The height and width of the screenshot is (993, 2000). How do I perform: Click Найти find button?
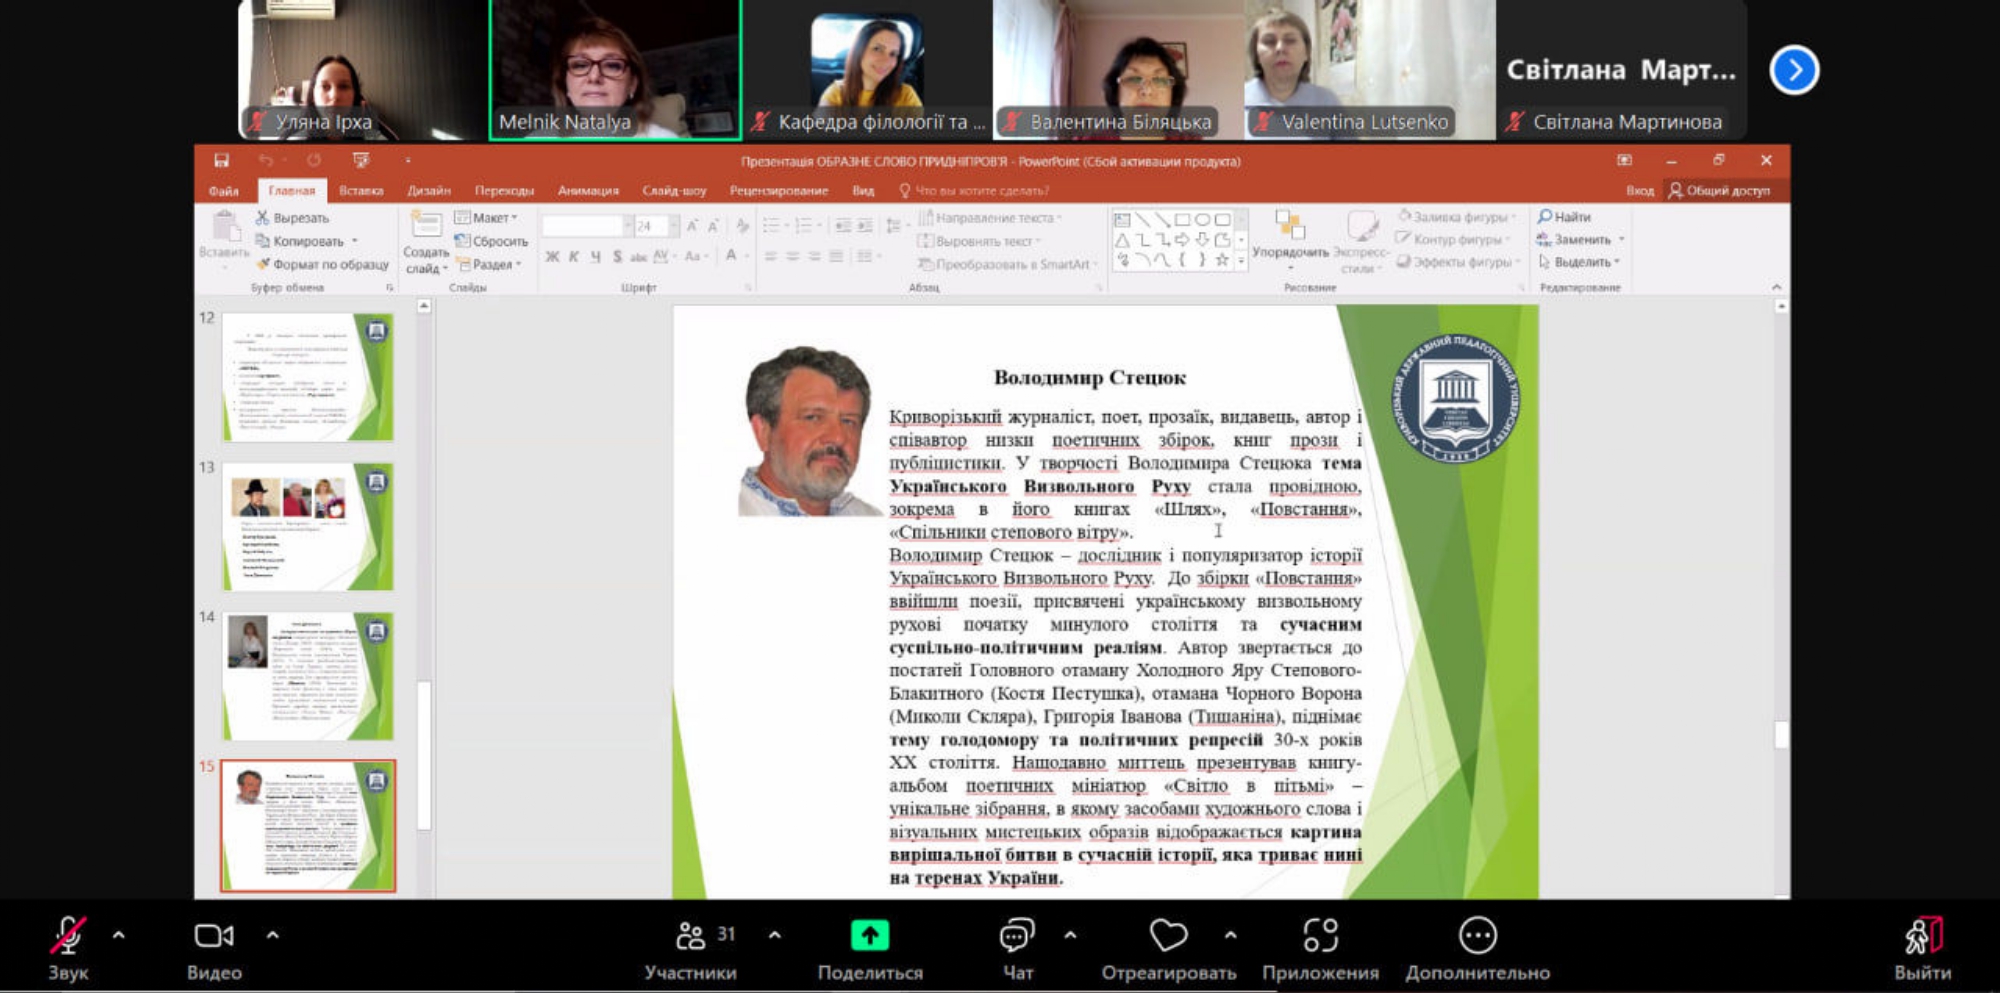tap(1564, 217)
